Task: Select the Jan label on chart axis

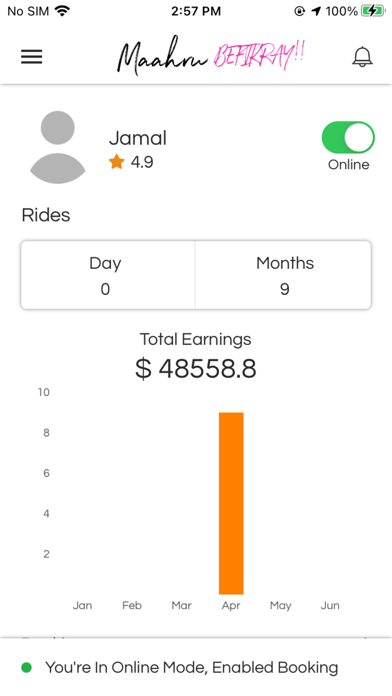Action: pos(83,605)
